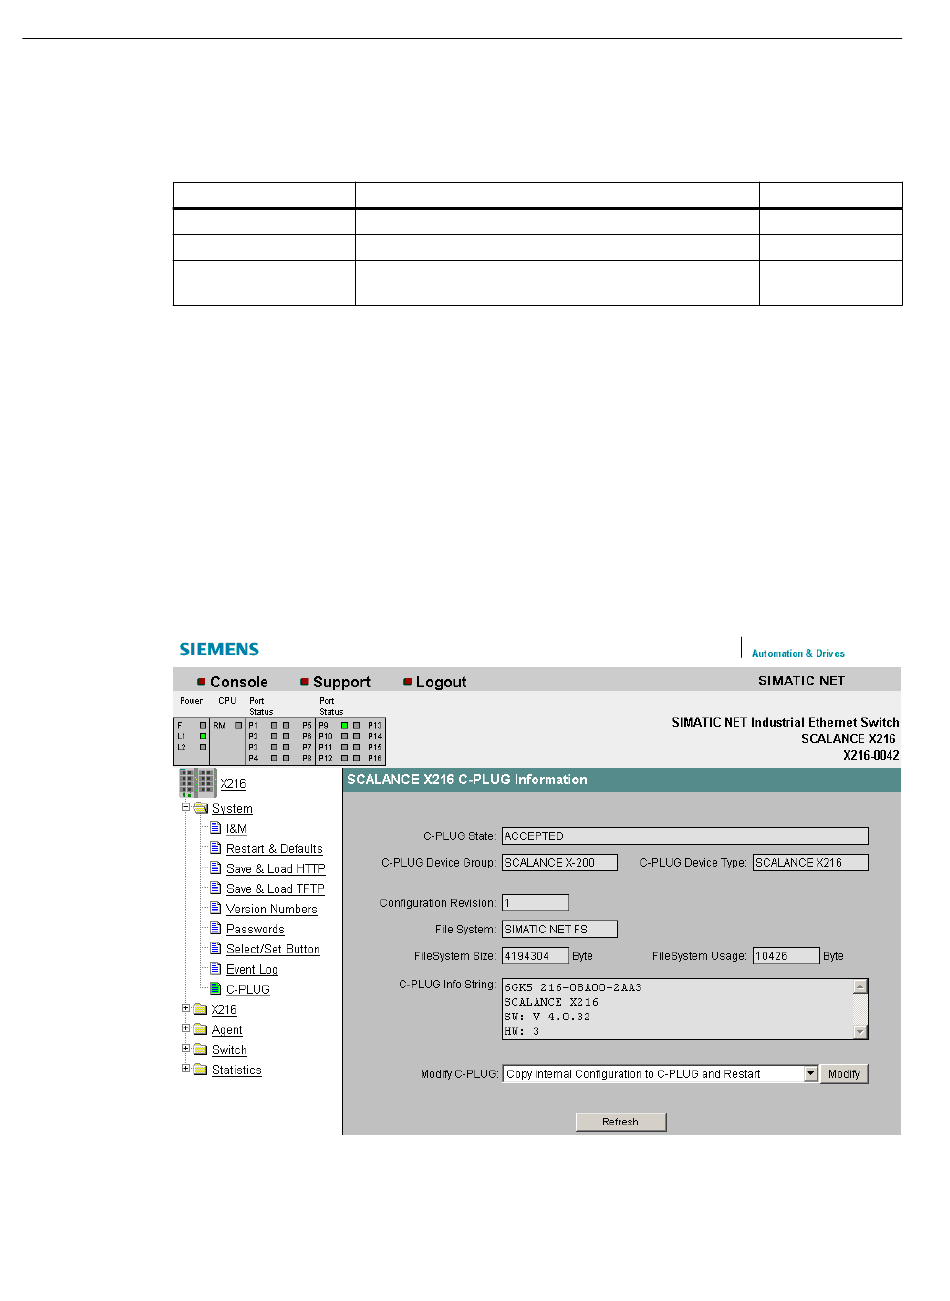
Task: Click the System folder icon
Action: point(200,808)
